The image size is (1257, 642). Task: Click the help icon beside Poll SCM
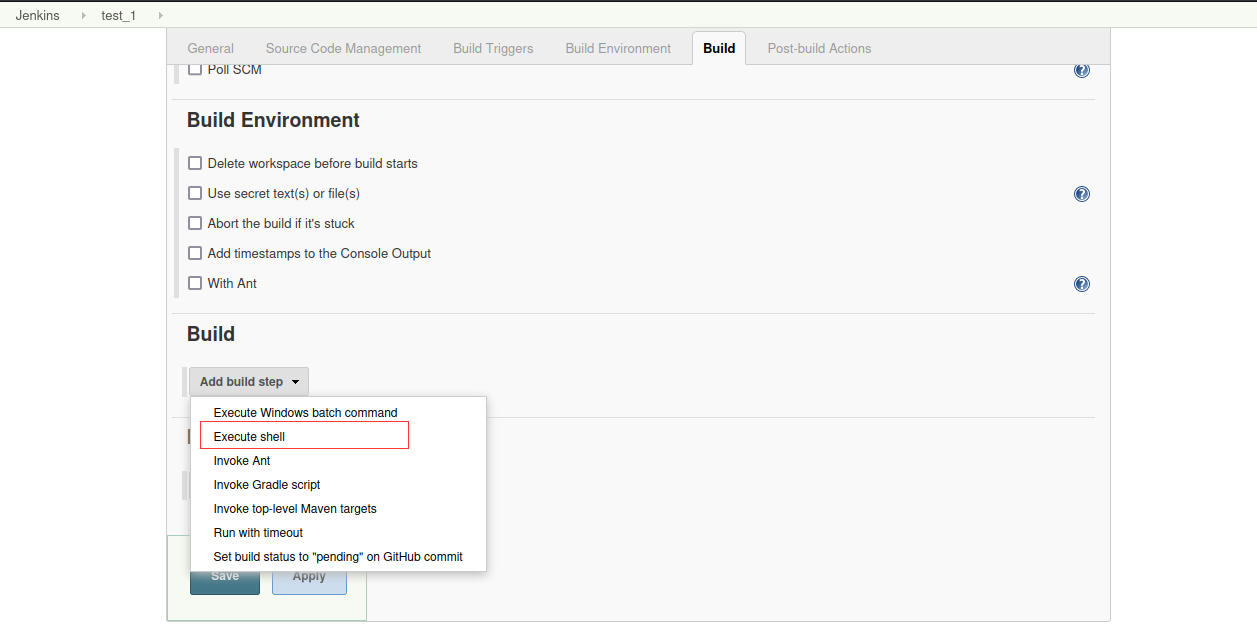point(1081,70)
